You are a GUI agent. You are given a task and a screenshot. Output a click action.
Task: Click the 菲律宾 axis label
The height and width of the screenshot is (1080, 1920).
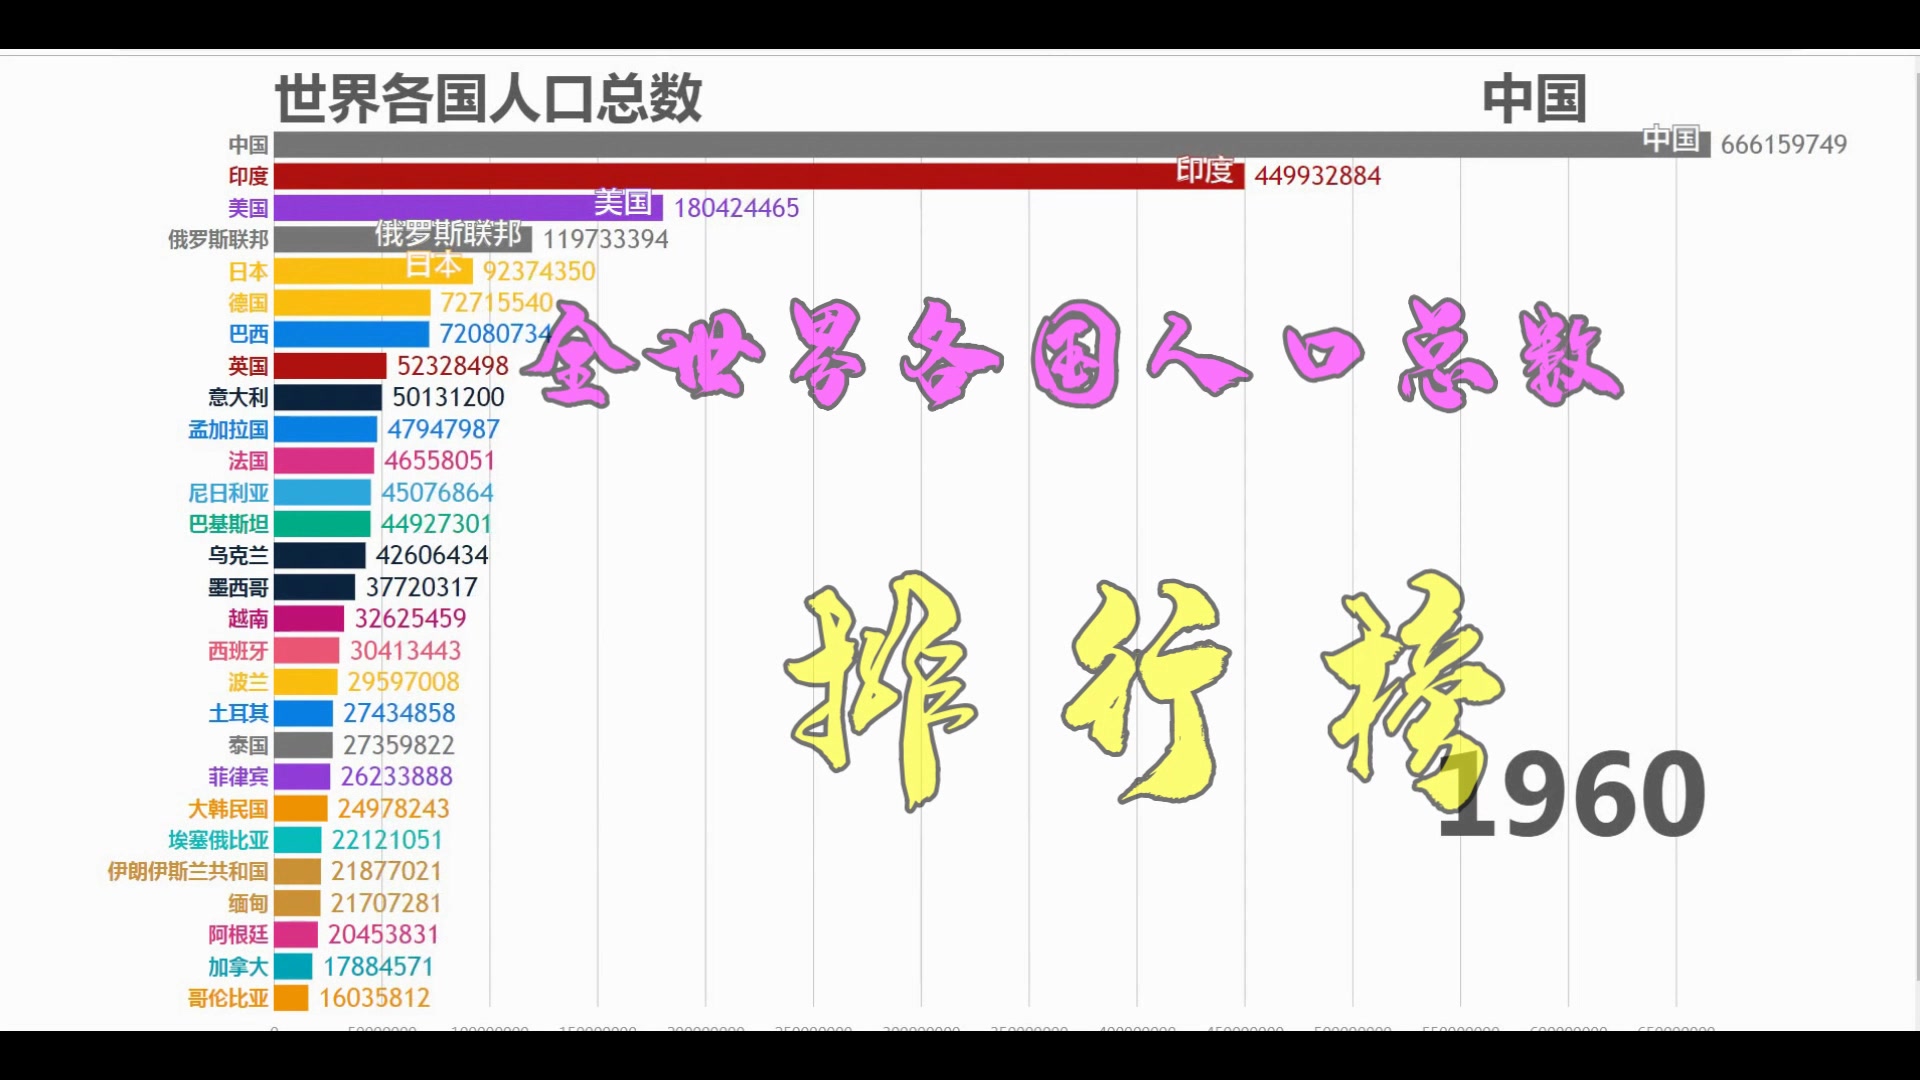click(x=238, y=776)
